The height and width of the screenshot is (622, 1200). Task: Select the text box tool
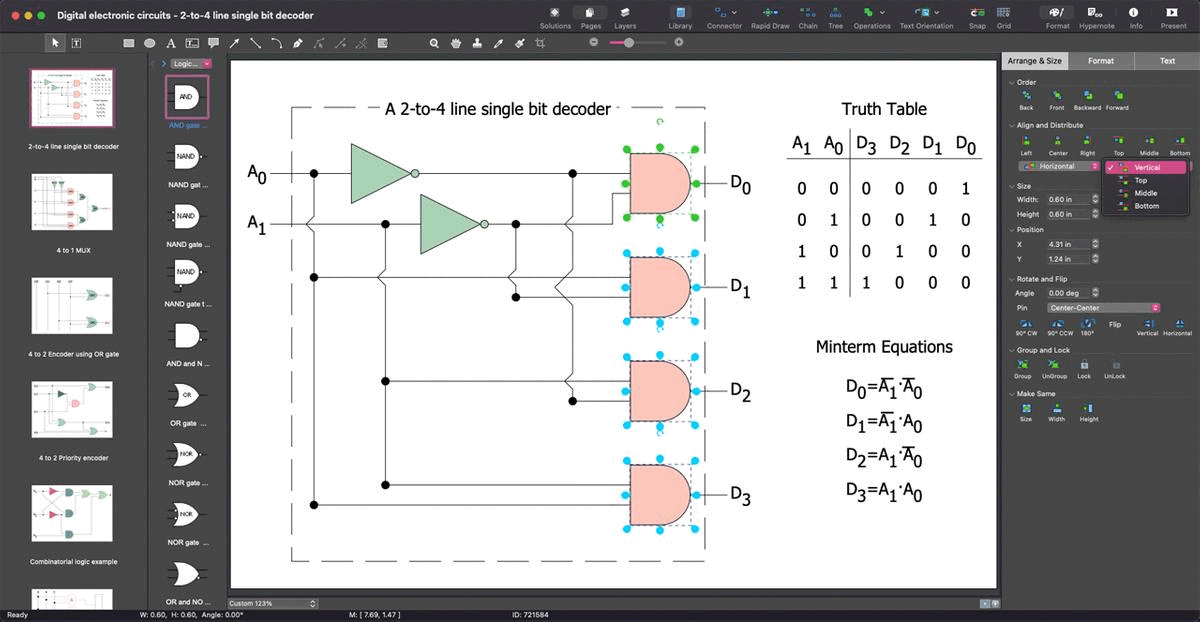click(77, 43)
